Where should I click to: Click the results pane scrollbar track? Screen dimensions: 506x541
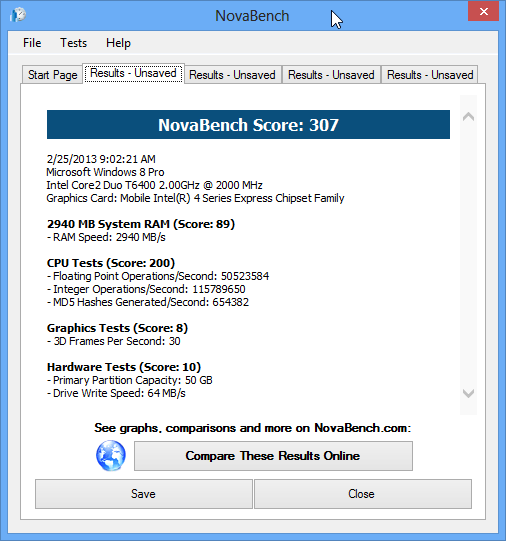pos(468,255)
